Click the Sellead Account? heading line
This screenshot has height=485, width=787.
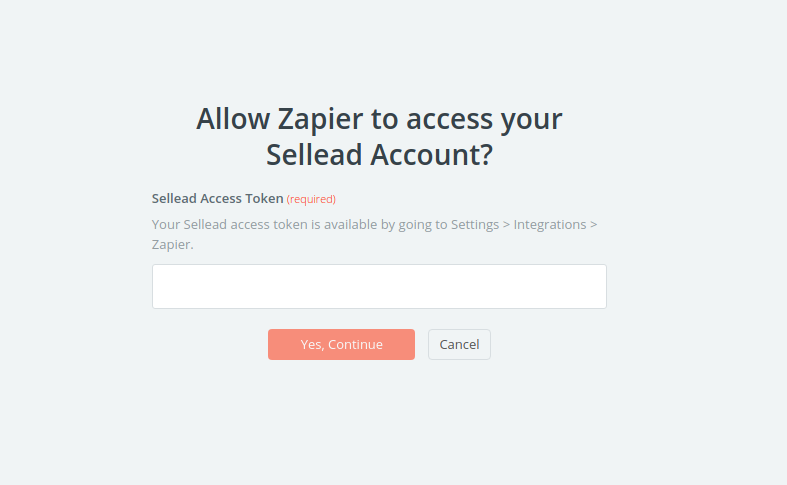click(379, 155)
